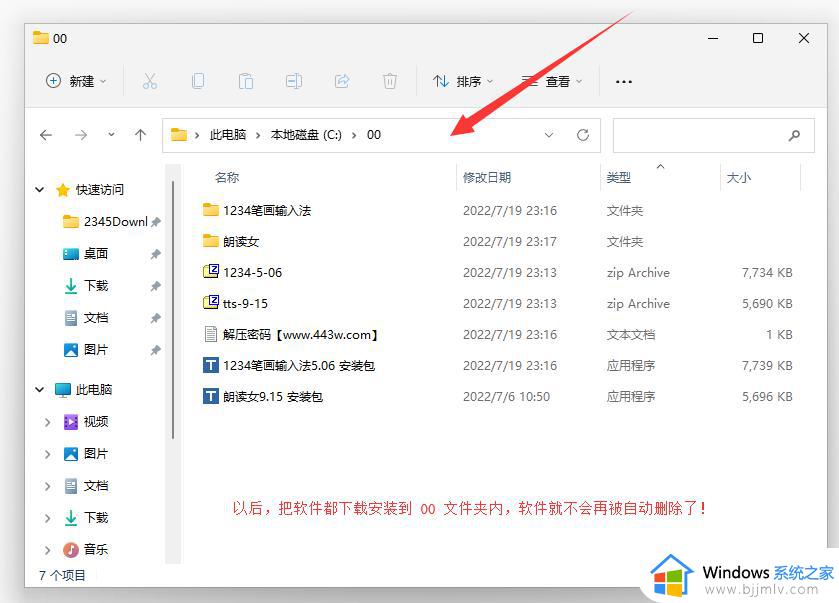Select 下载 under 此电脑
The width and height of the screenshot is (839, 603).
[96, 518]
